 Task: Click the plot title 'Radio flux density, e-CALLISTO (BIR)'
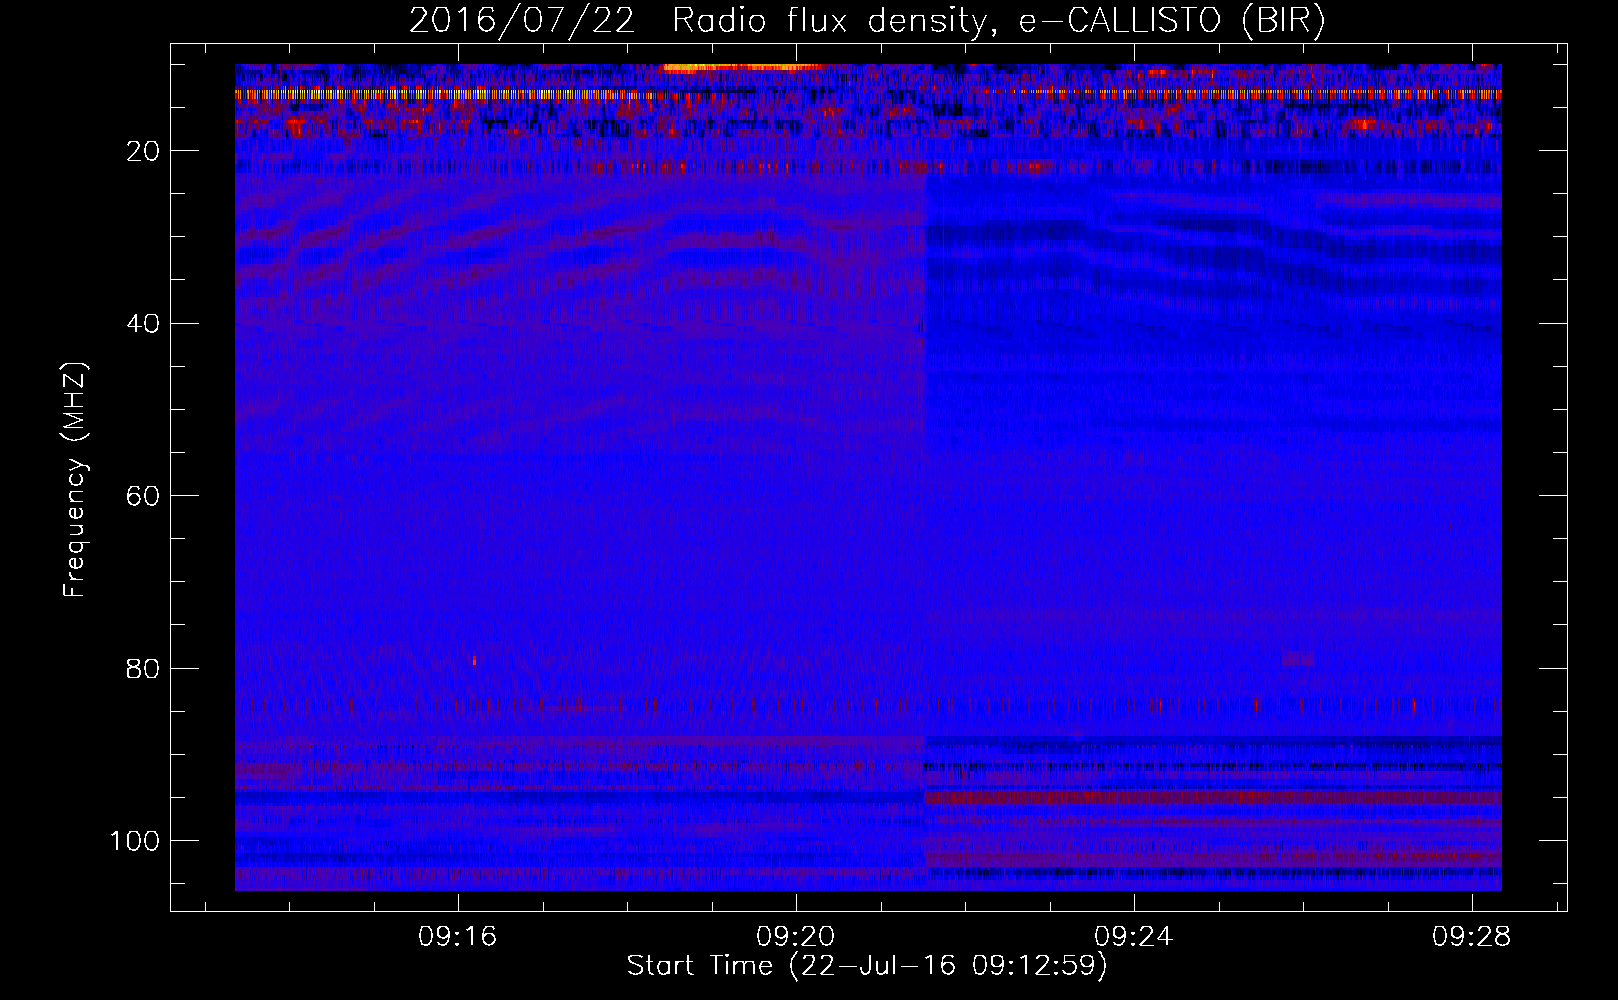[998, 21]
